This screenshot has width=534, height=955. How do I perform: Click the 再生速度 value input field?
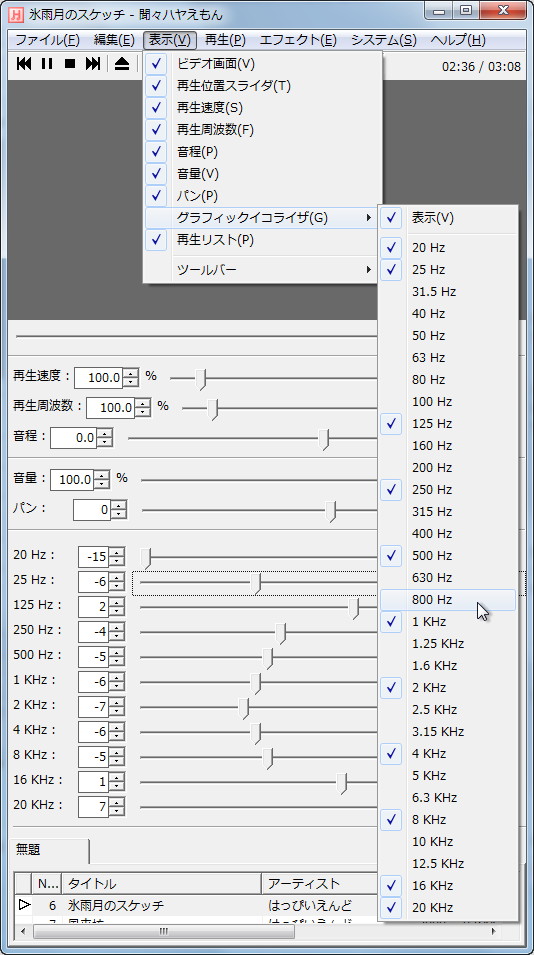(x=99, y=378)
